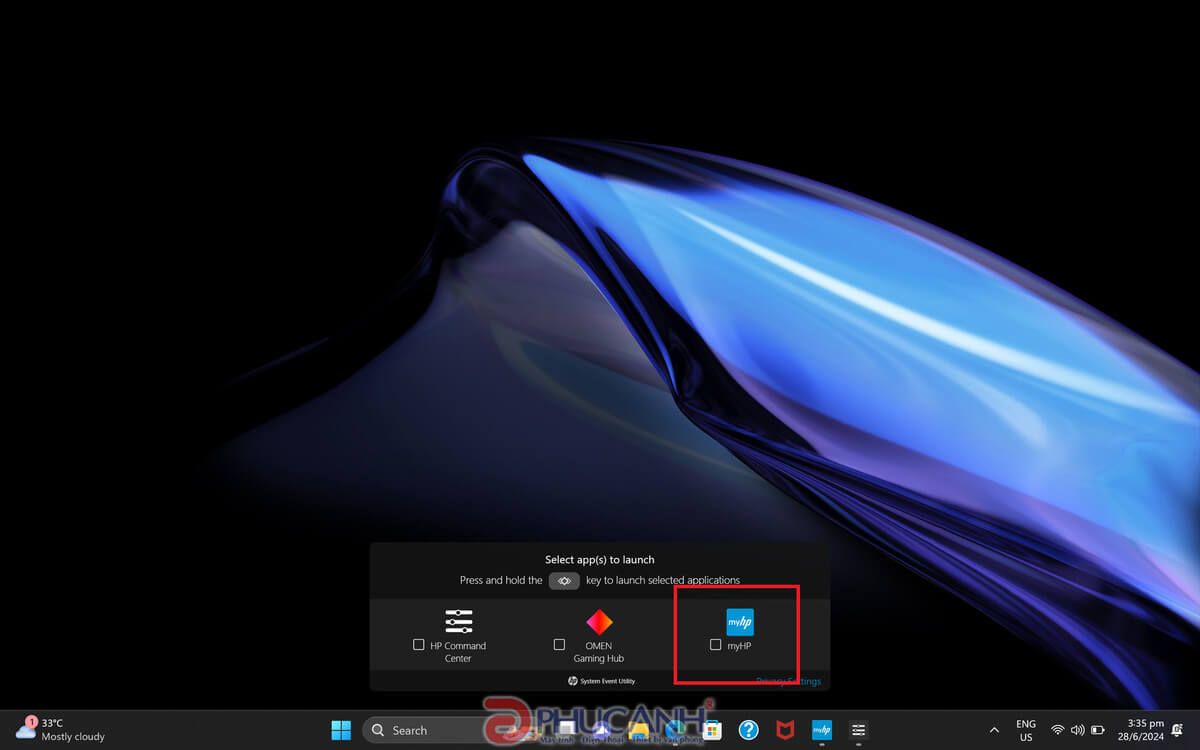Check the HP Command Center checkbox
This screenshot has width=1200, height=750.
tap(418, 645)
